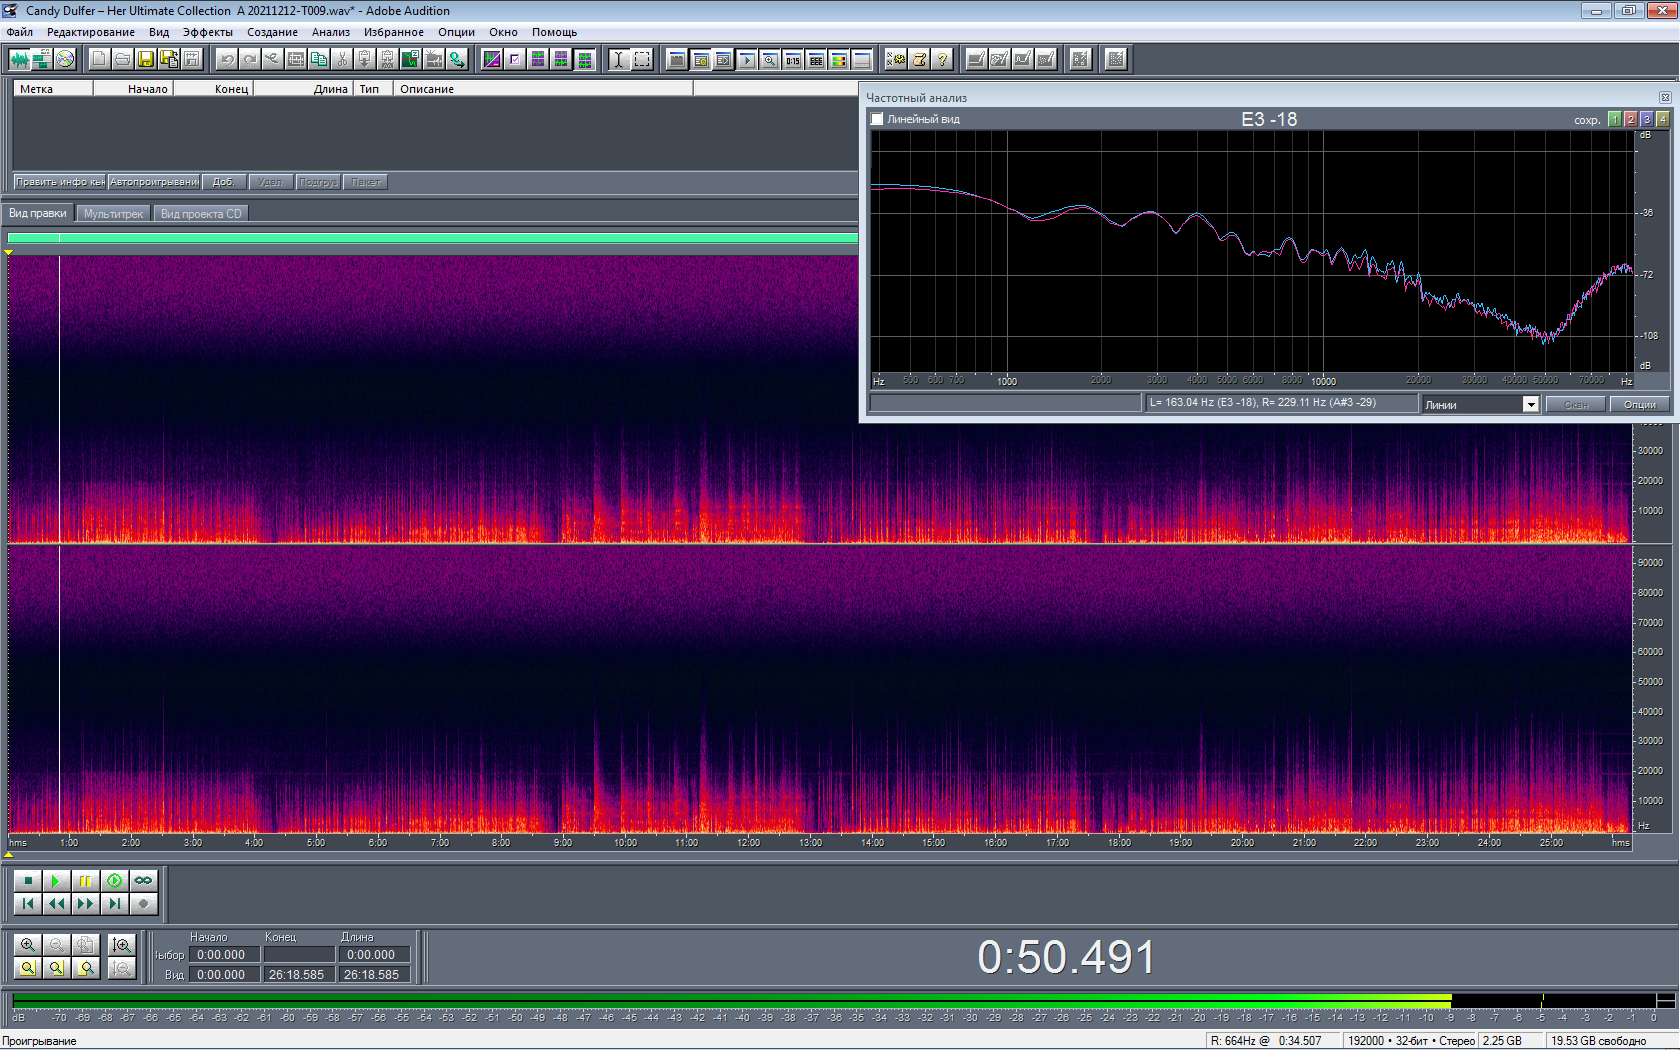Screen dimensions: 1680x1050
Task: Click the Опции button in analysis panel
Action: click(1640, 404)
